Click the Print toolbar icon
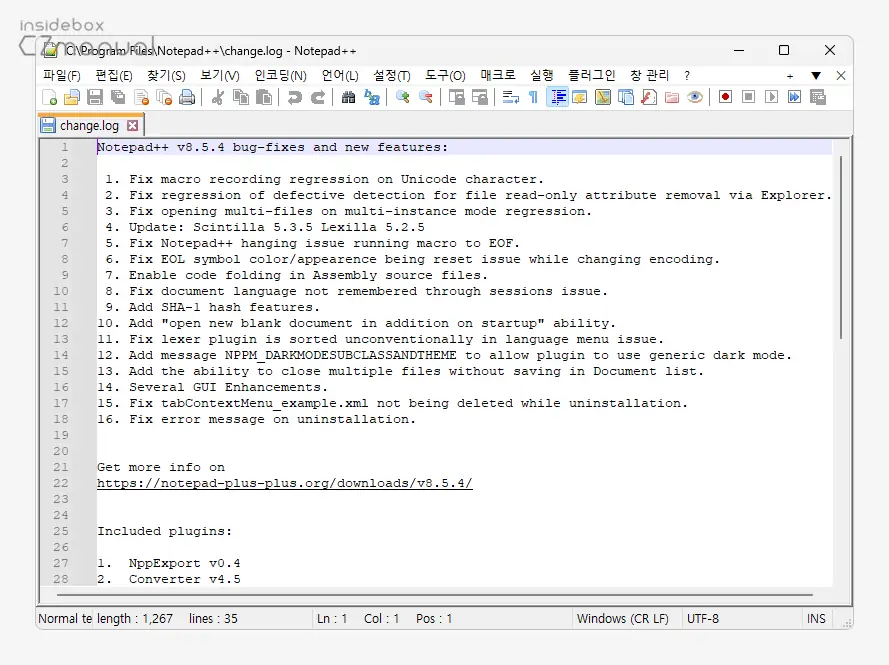This screenshot has height=665, width=889. [186, 97]
